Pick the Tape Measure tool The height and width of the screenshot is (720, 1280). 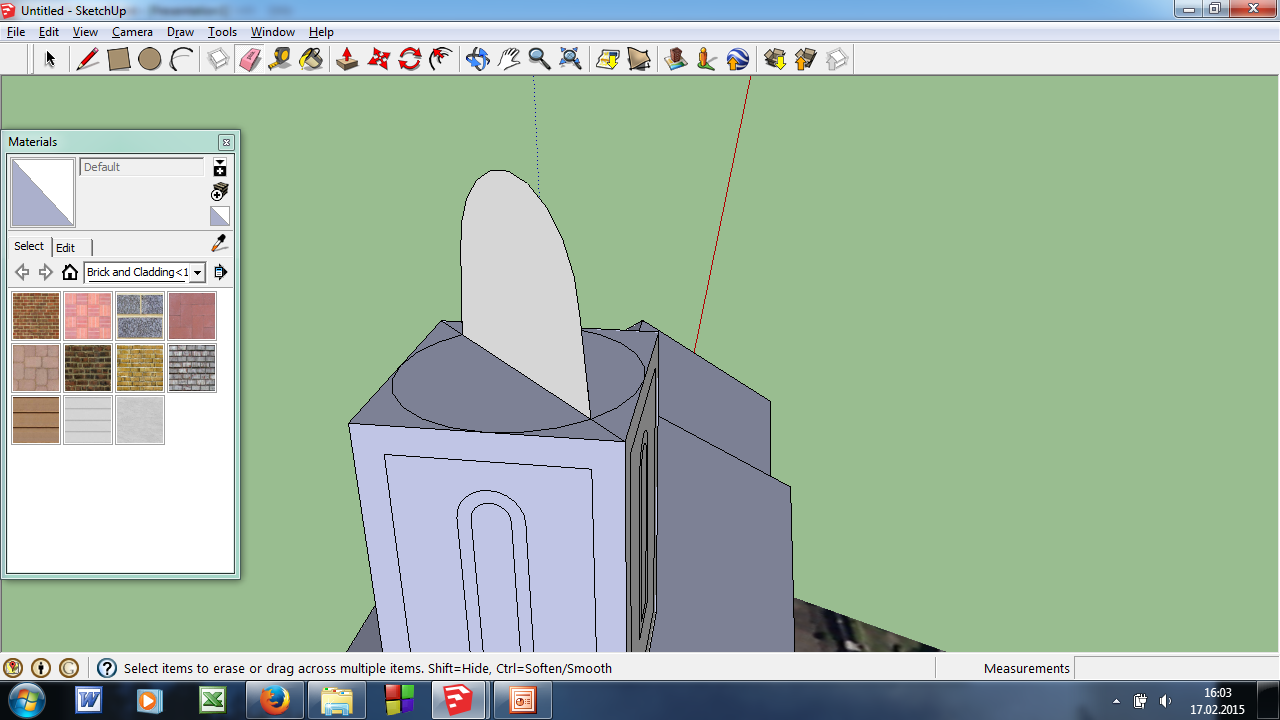[x=280, y=60]
